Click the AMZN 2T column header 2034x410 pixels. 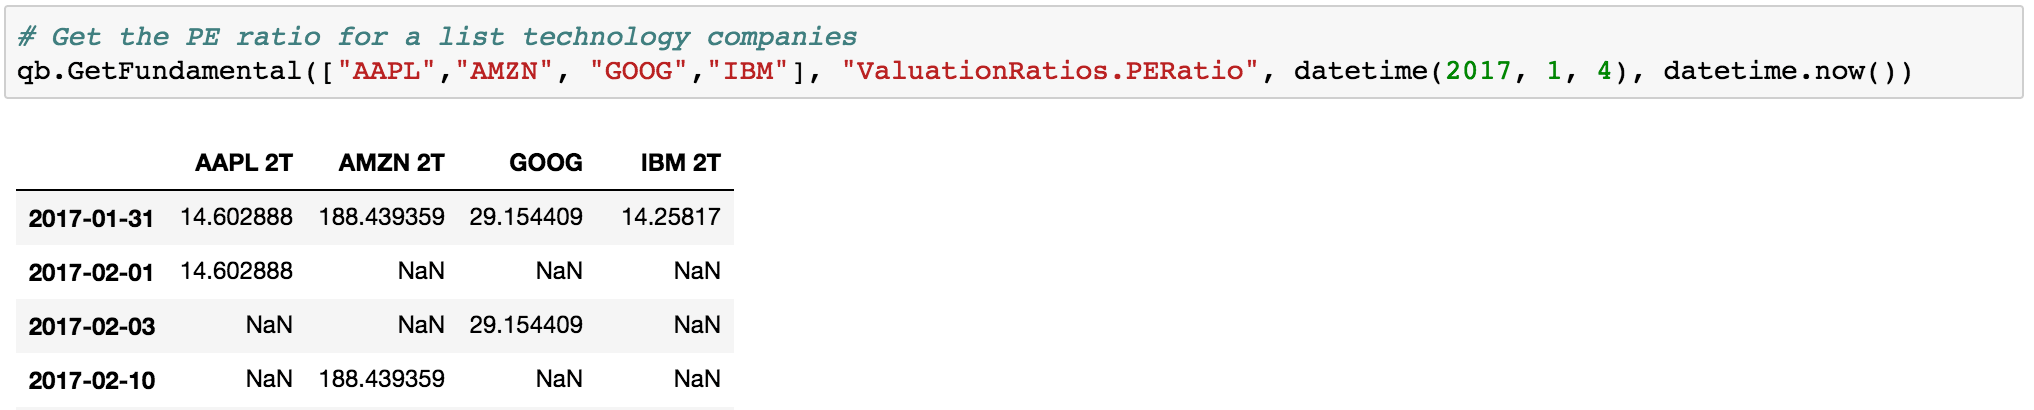coord(391,163)
